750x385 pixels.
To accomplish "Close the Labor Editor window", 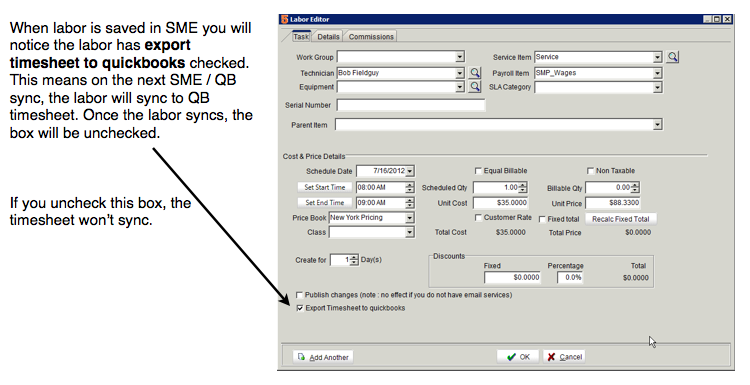I will coord(727,19).
